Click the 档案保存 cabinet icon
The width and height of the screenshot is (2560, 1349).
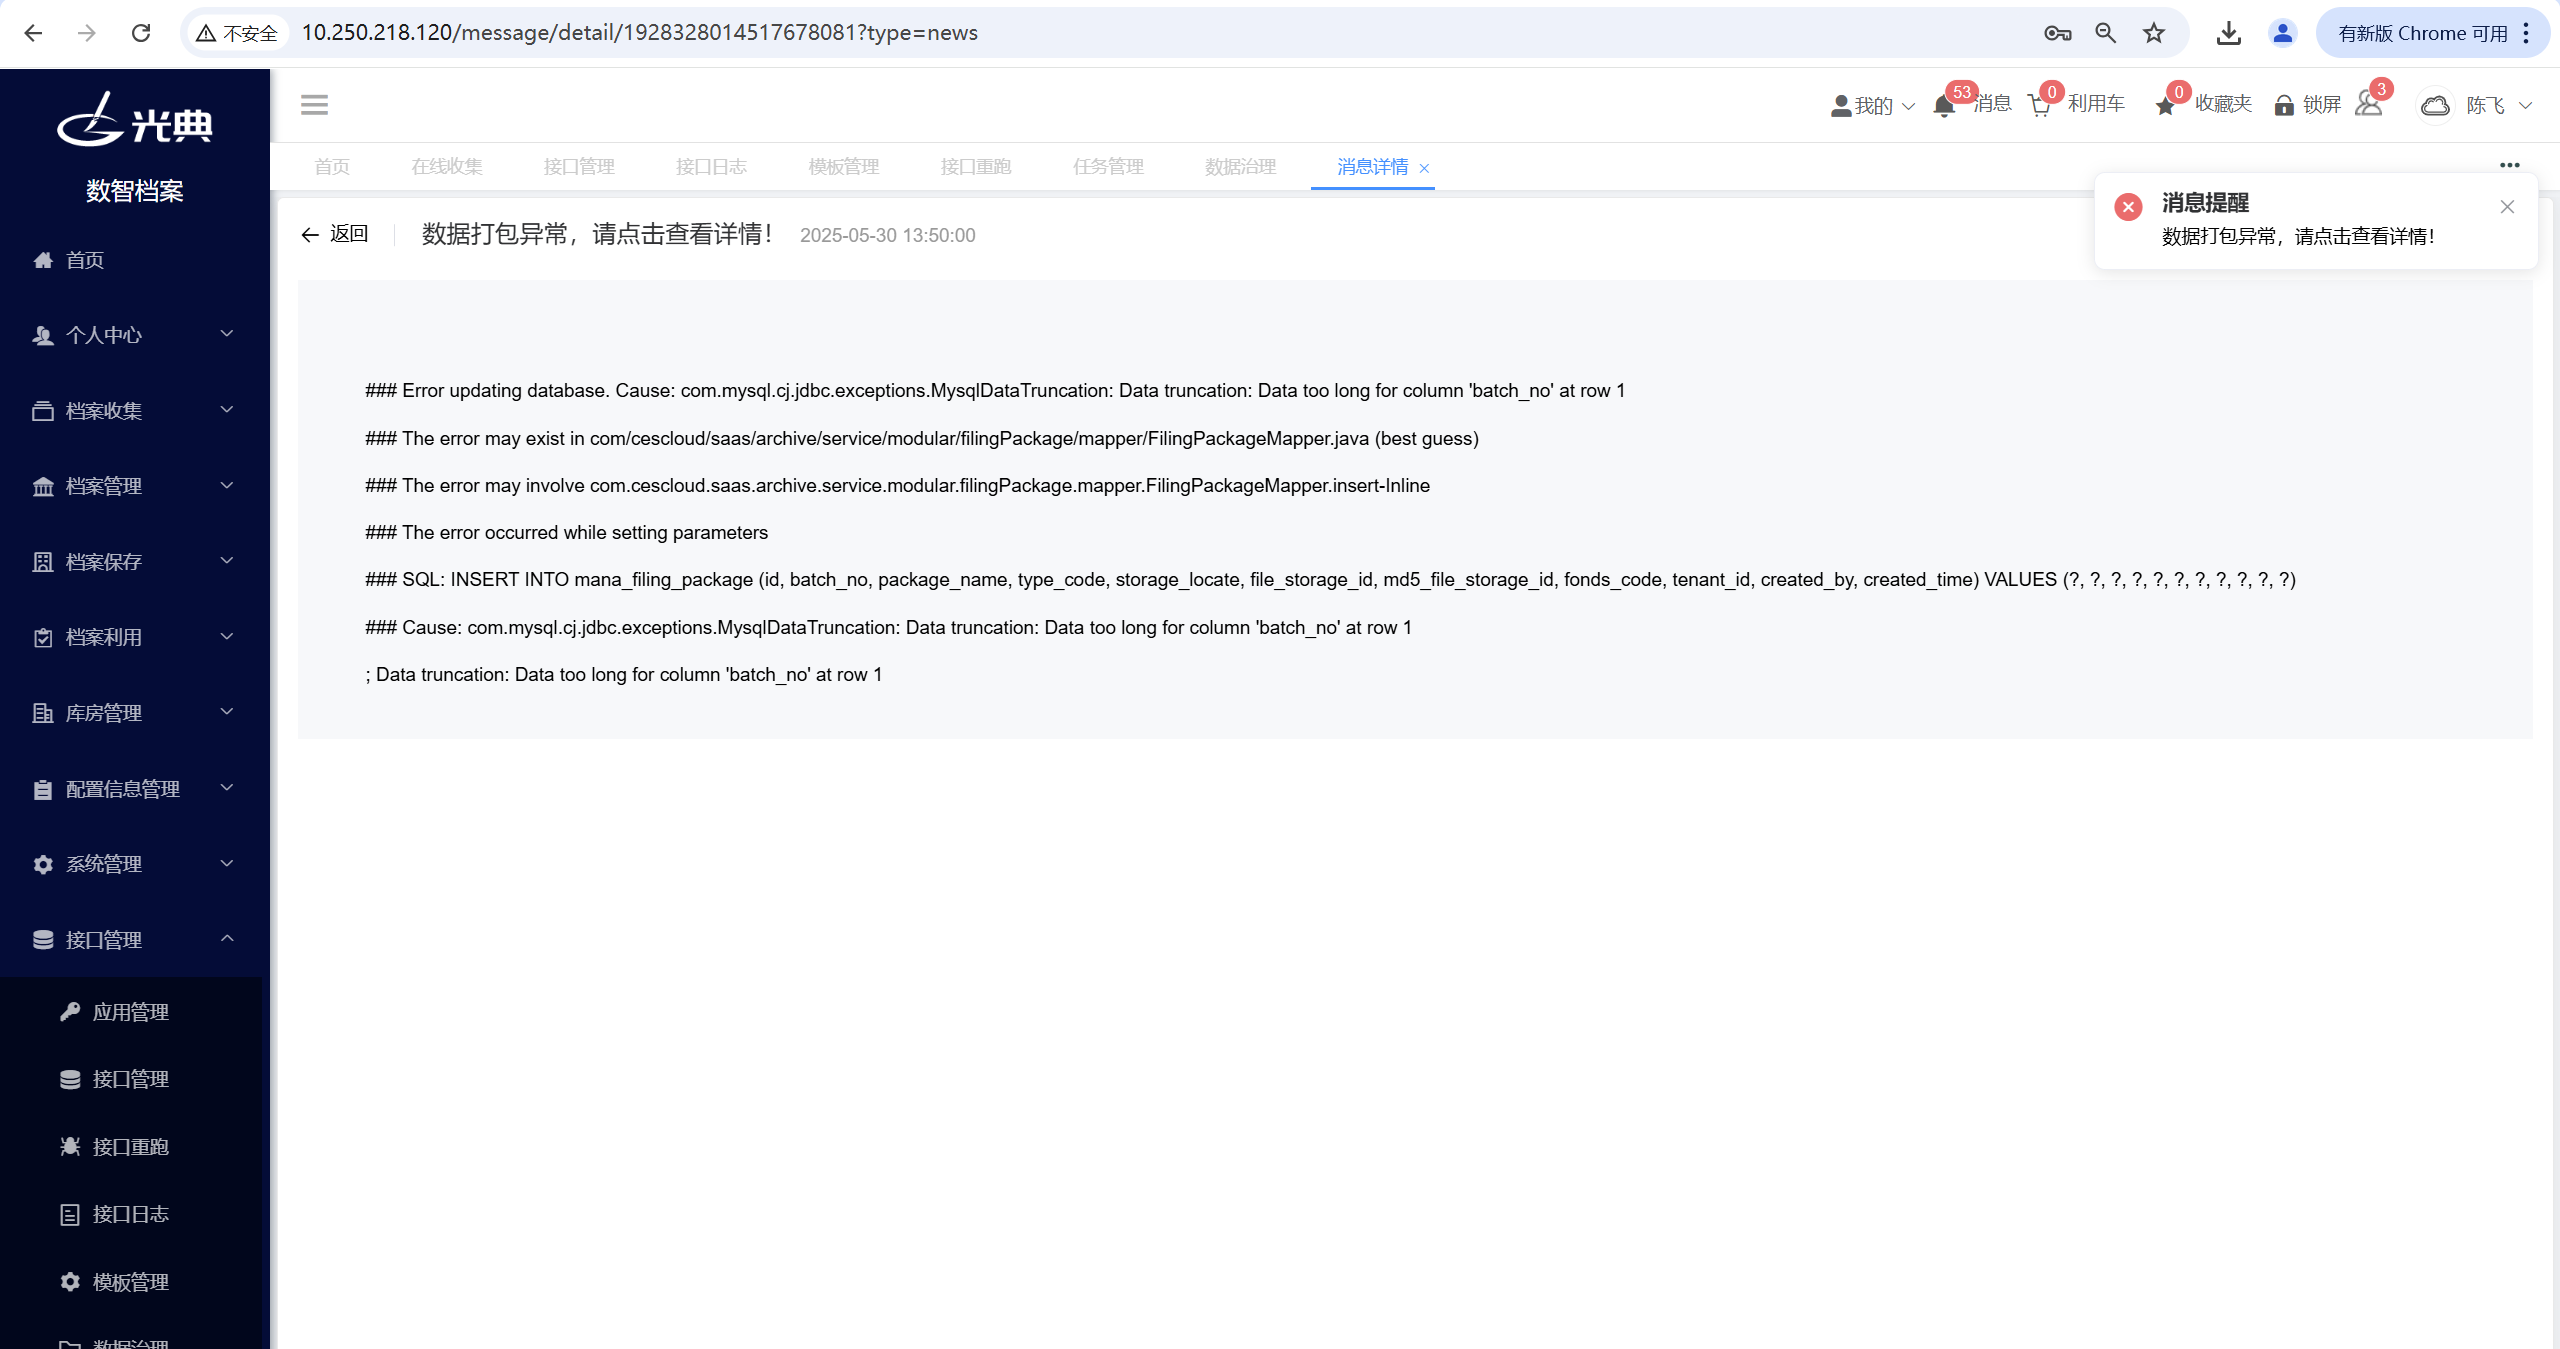click(x=43, y=562)
